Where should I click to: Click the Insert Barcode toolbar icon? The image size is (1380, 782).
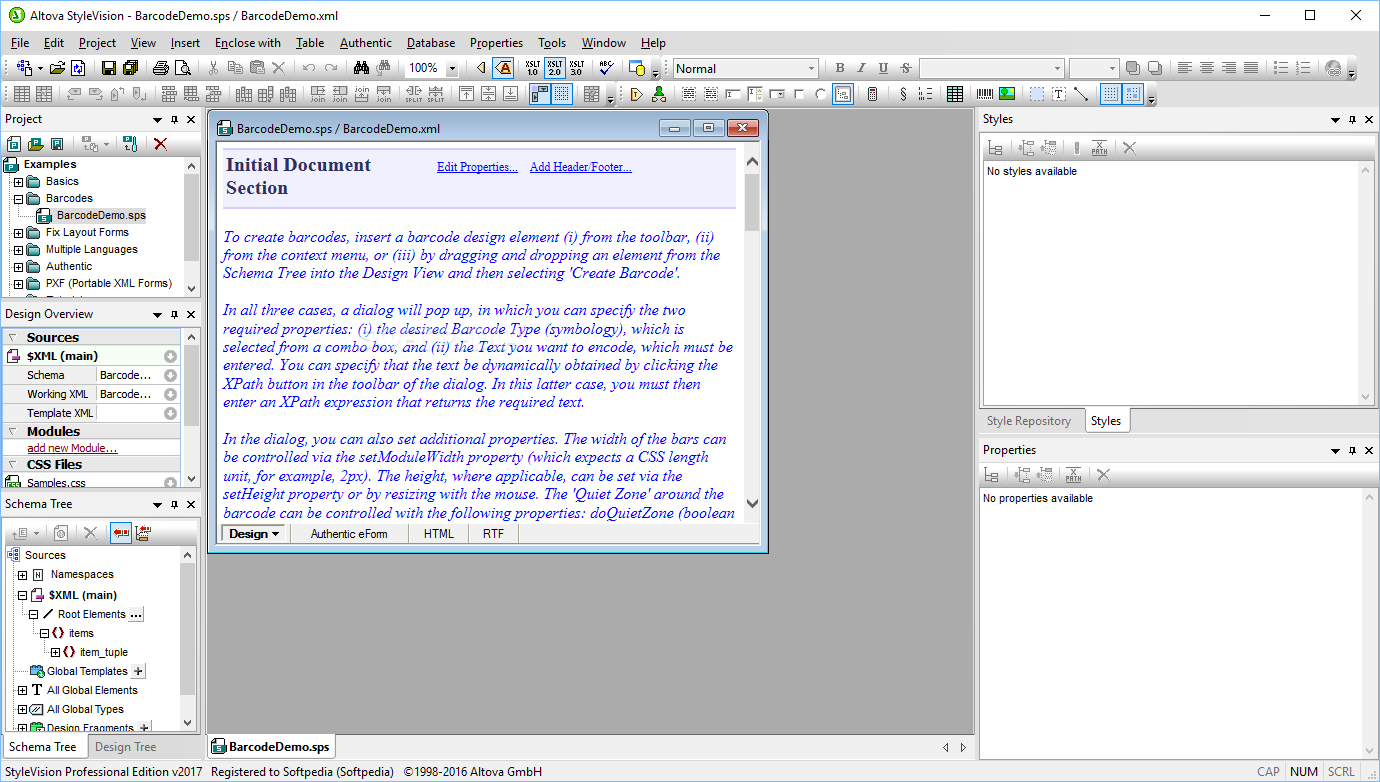click(x=985, y=94)
